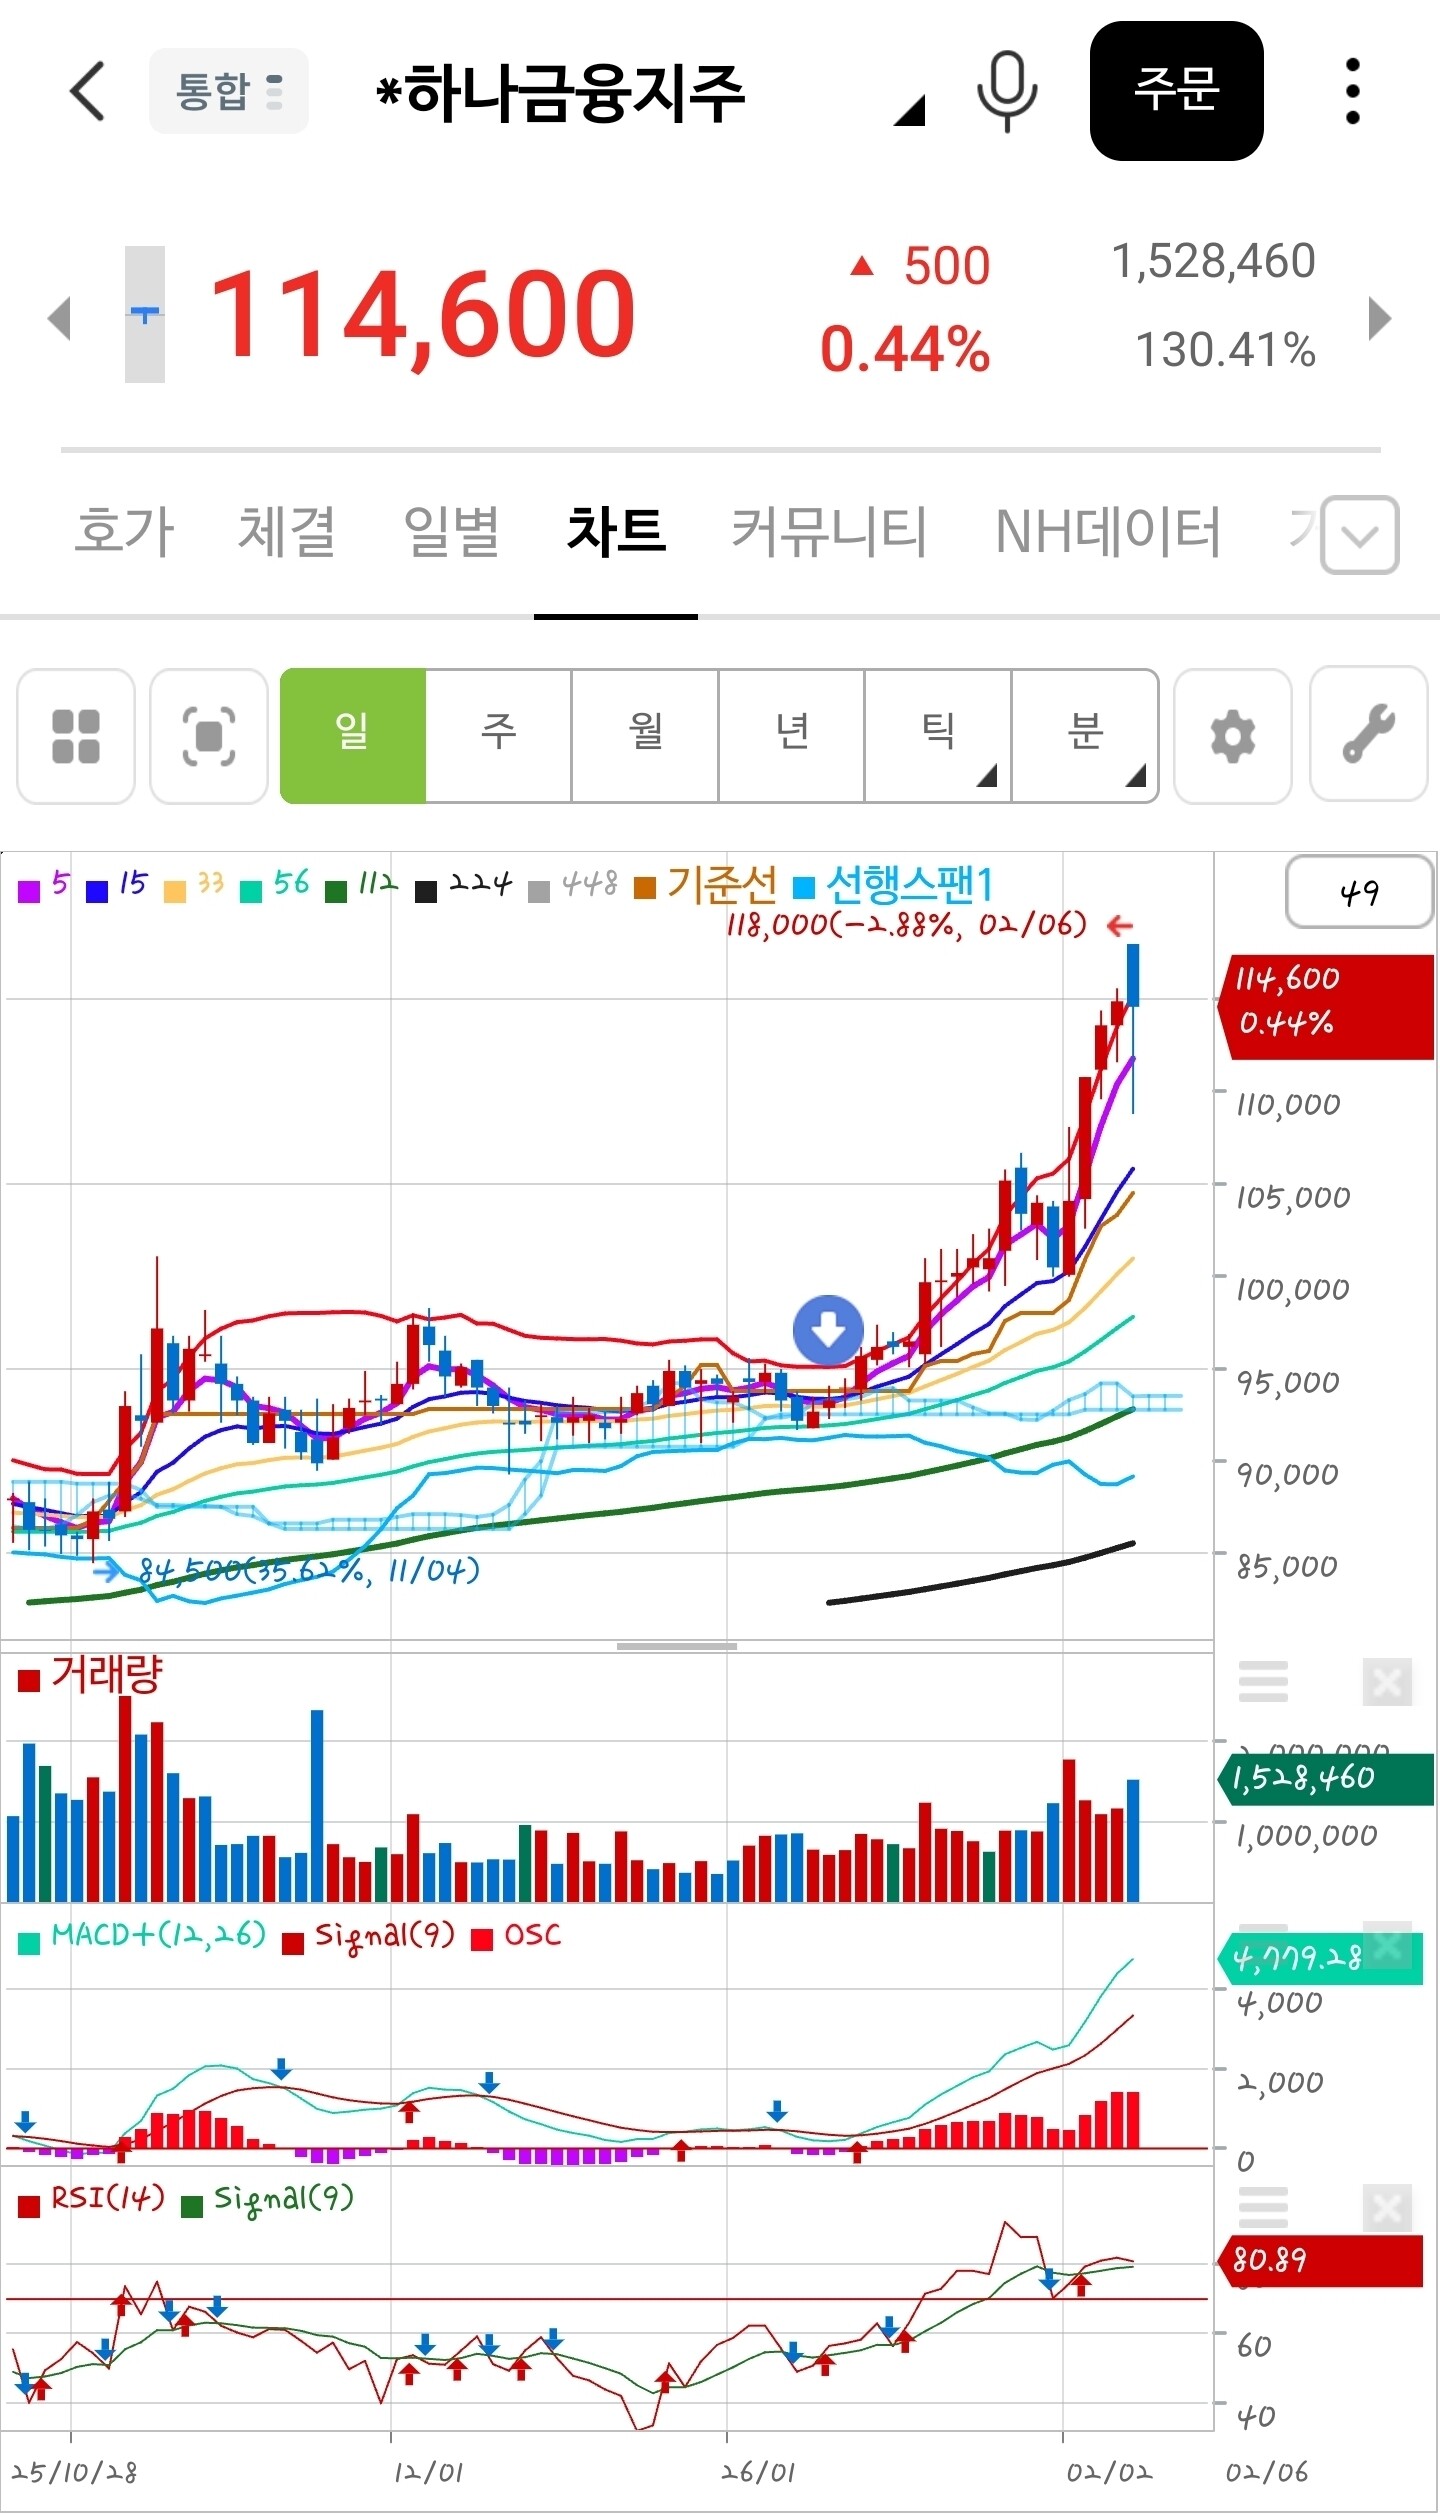Open the wrench chart tools
Viewport: 1440px width, 2513px height.
pyautogui.click(x=1368, y=734)
